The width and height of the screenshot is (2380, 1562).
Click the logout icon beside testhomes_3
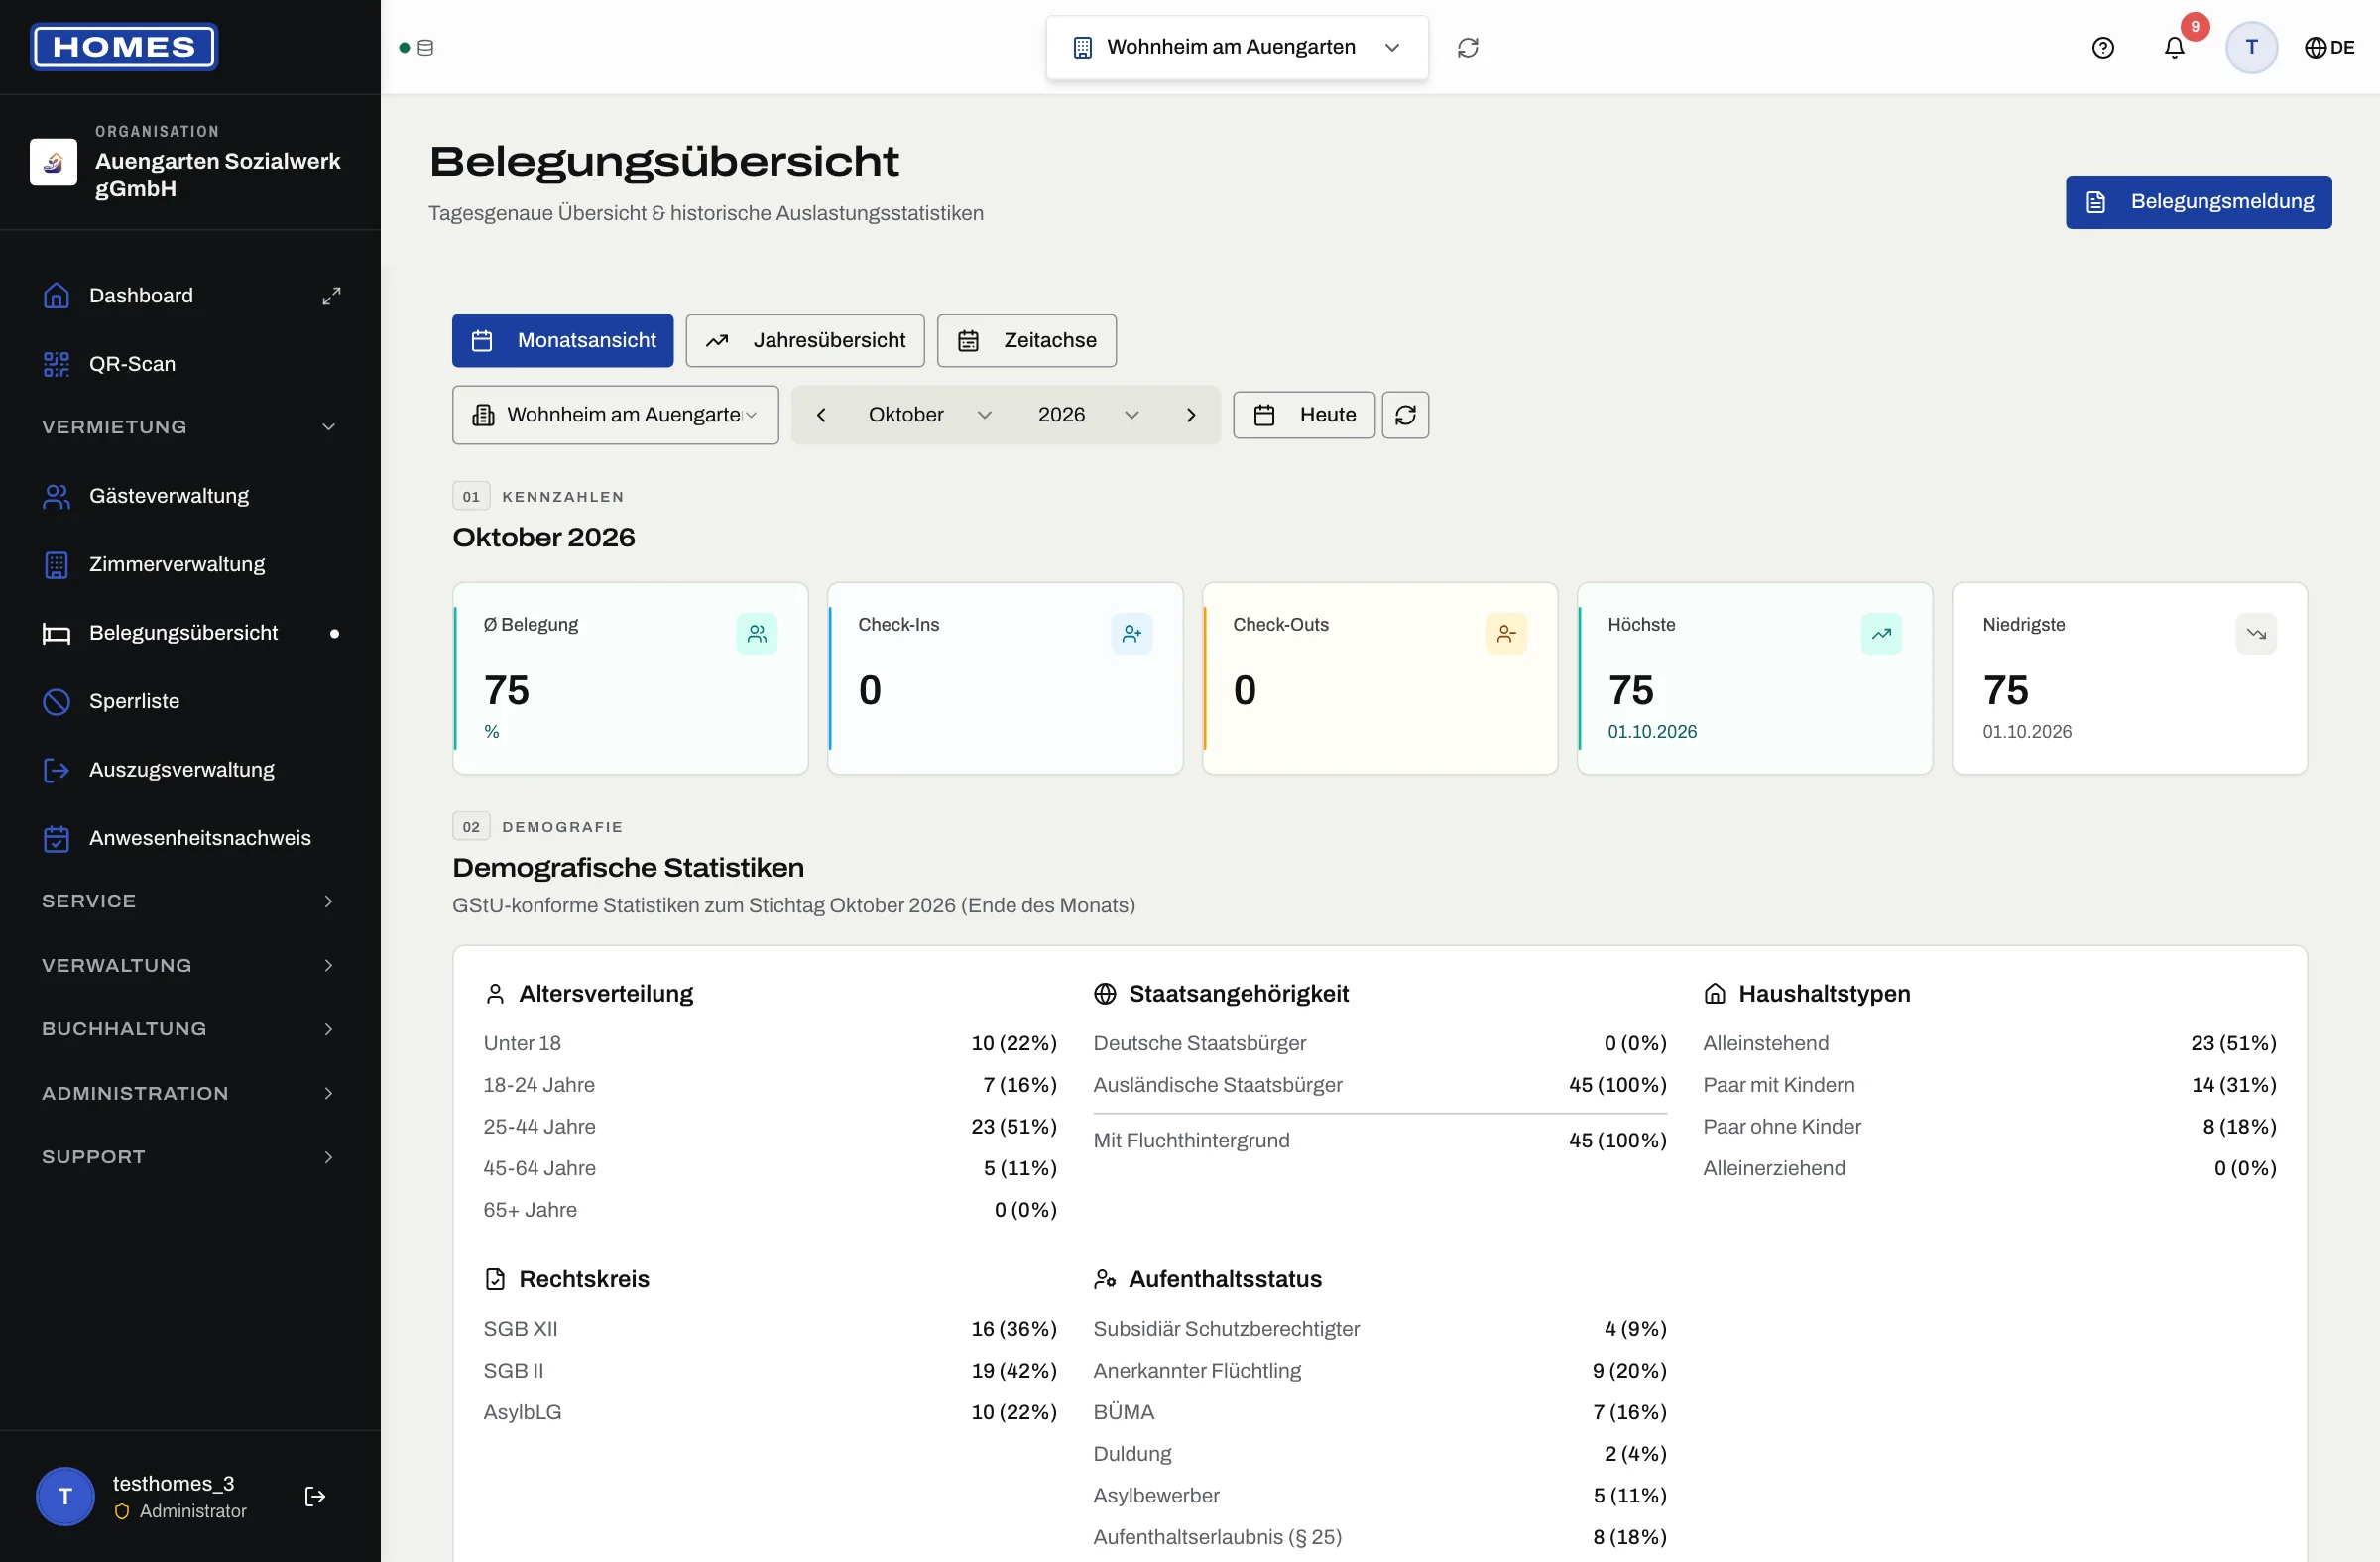[314, 1496]
